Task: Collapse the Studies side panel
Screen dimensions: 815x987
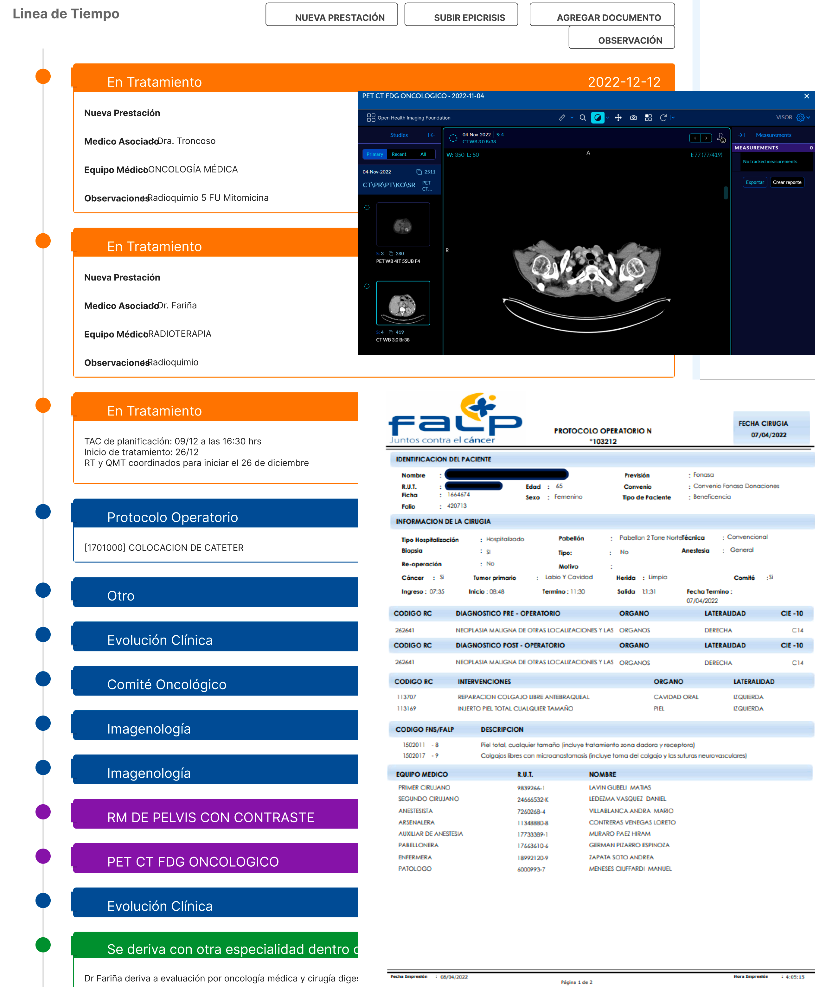Action: pos(430,134)
